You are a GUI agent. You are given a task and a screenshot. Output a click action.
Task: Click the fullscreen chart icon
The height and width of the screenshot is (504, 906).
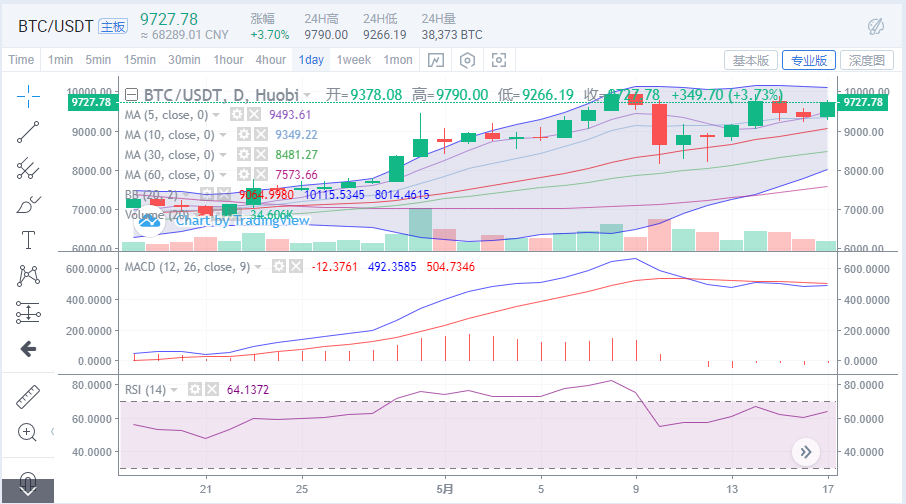coord(499,60)
